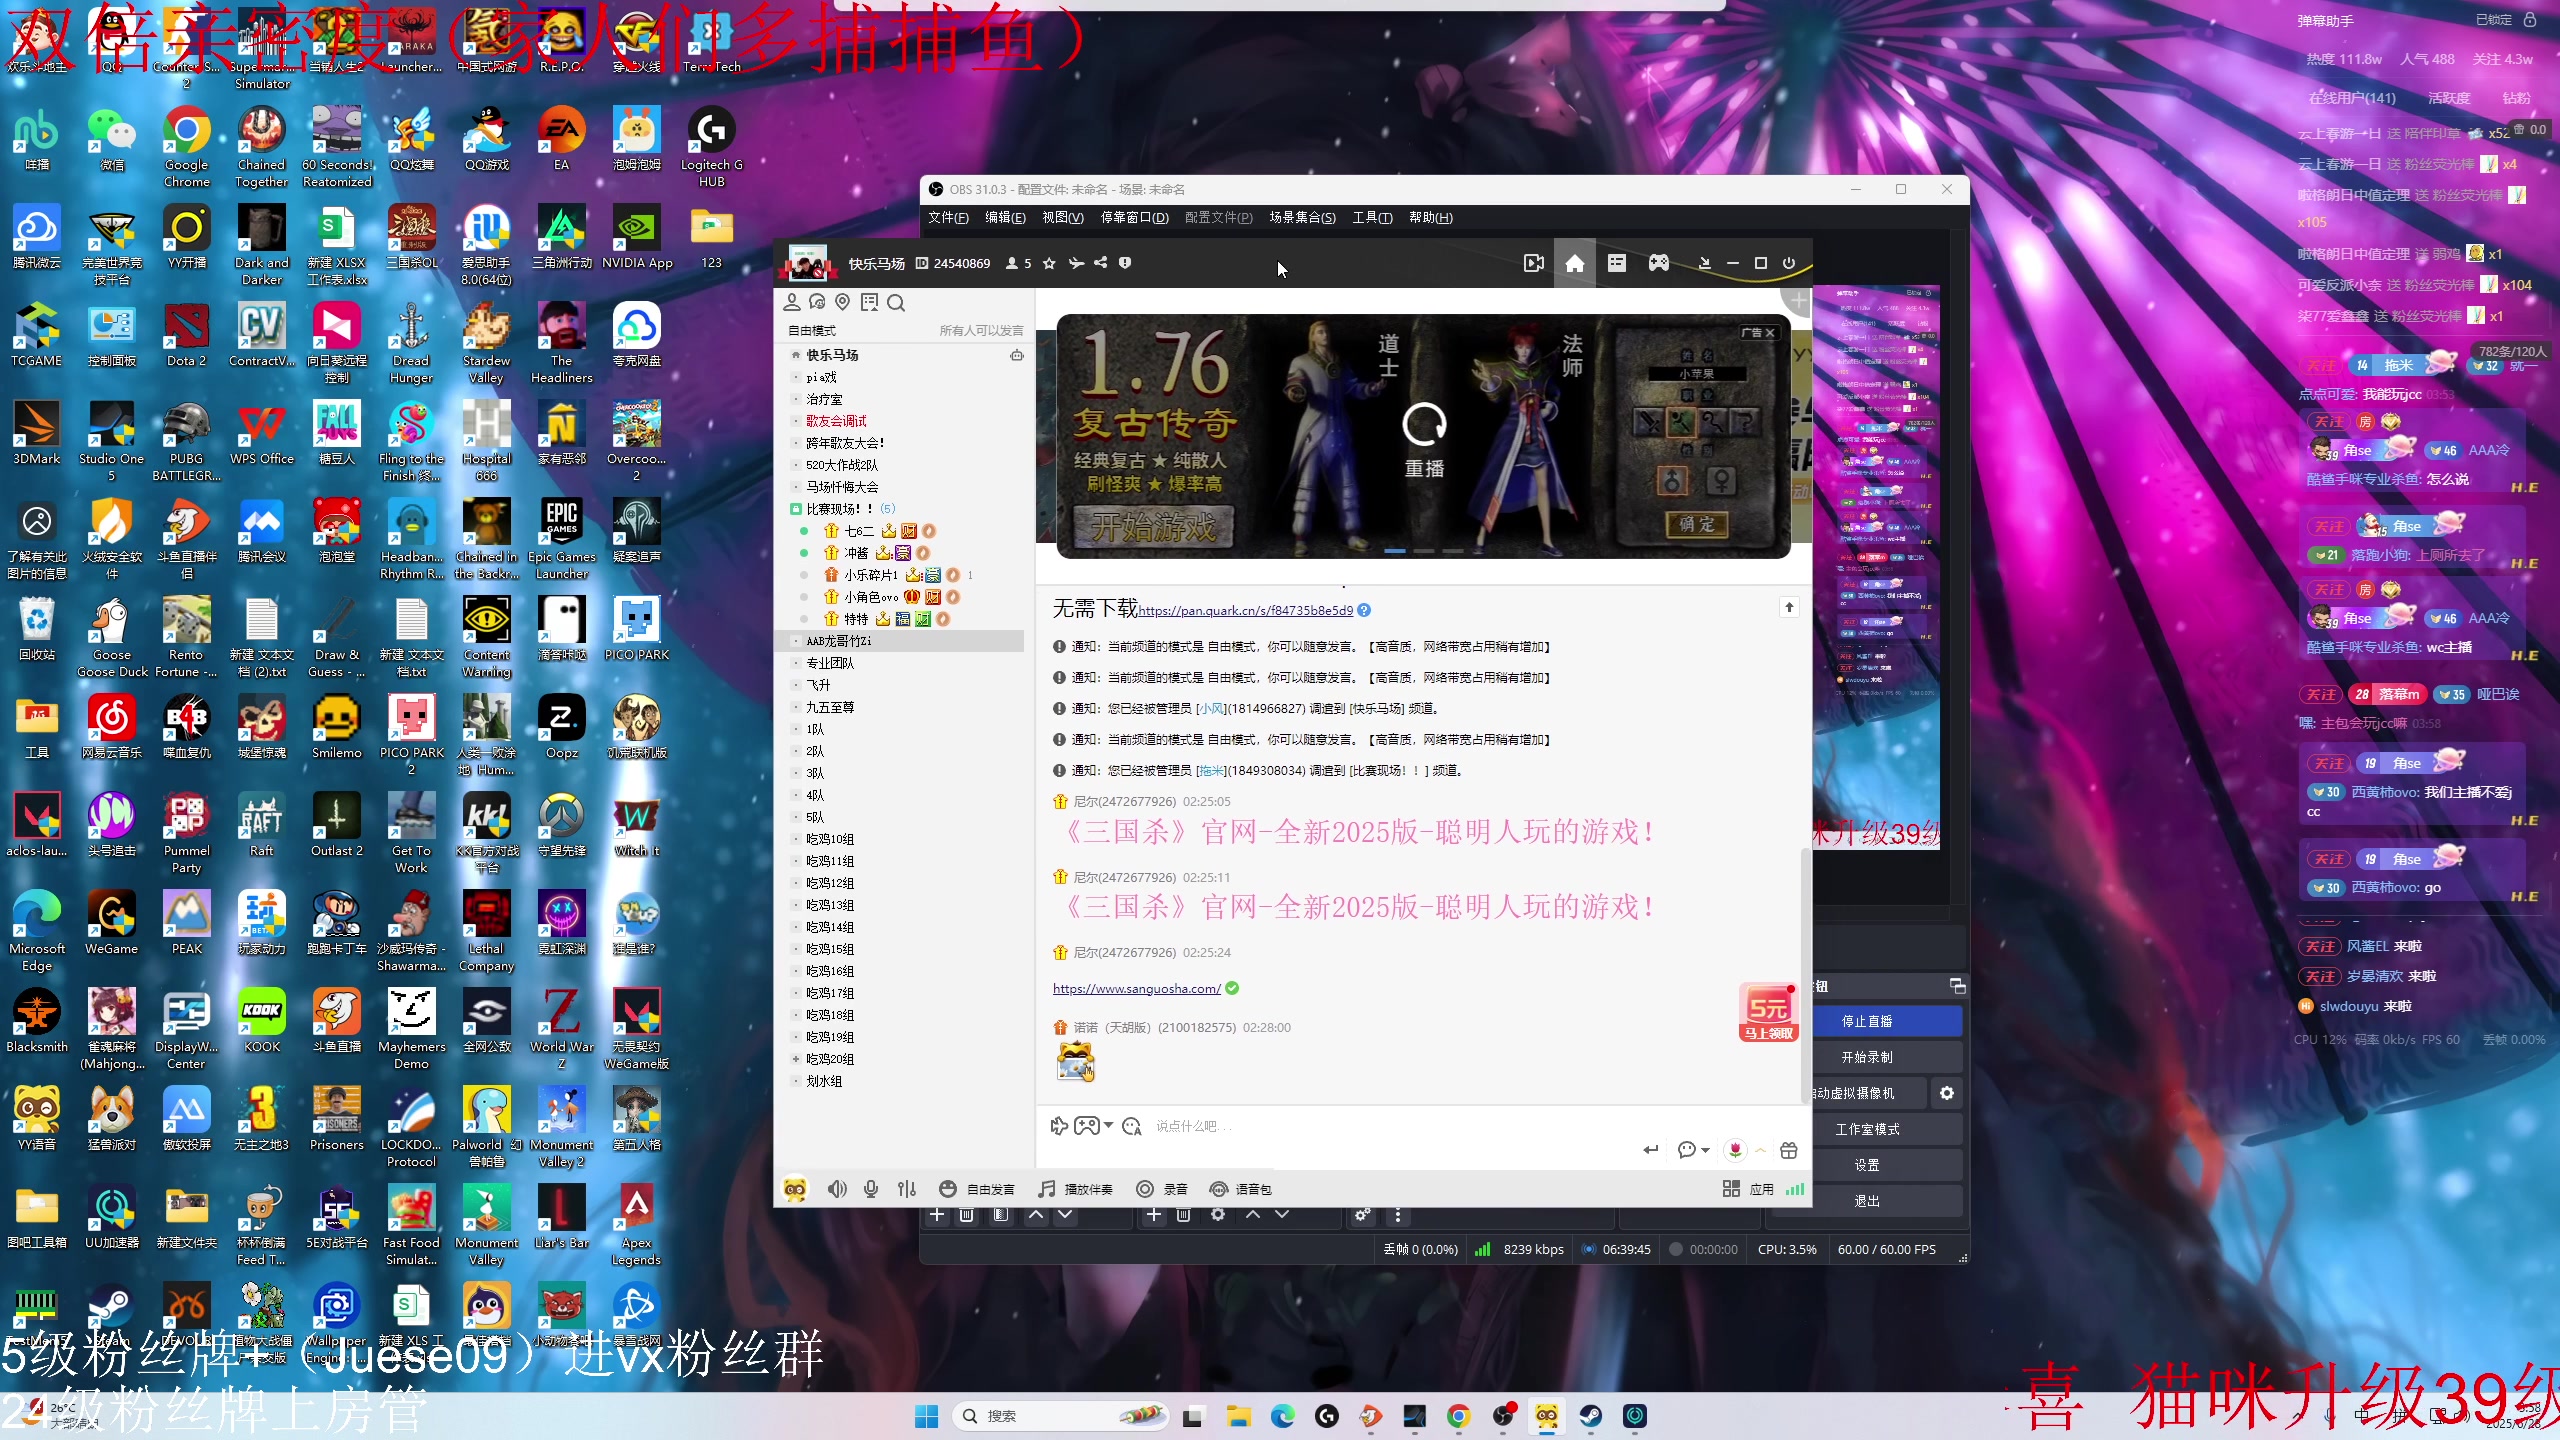Toggle OBS 工作室模式 studio mode
Viewport: 2560px width, 1440px height.
click(1866, 1129)
